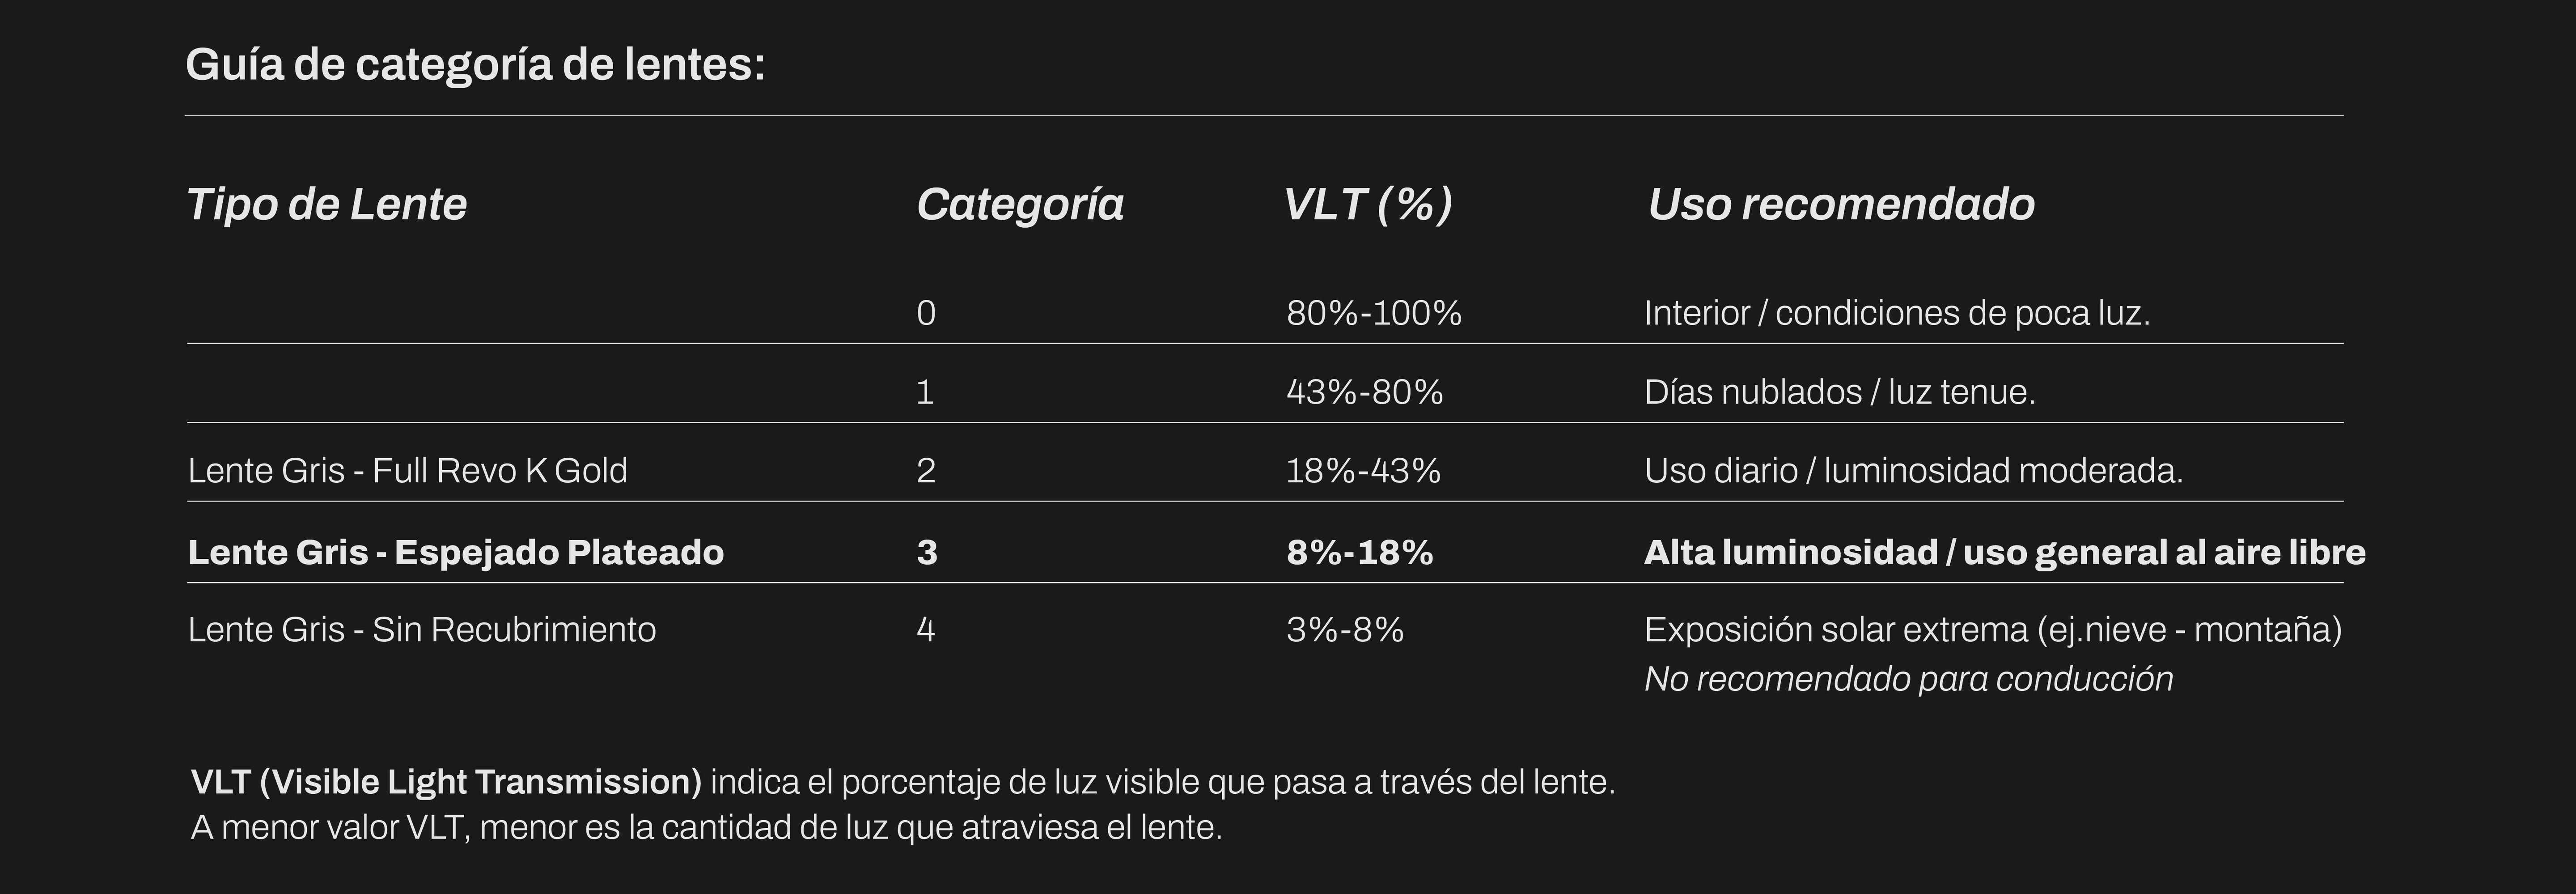Click the 'Guía de categoría de lentes' heading
The image size is (2576, 894).
tap(475, 65)
